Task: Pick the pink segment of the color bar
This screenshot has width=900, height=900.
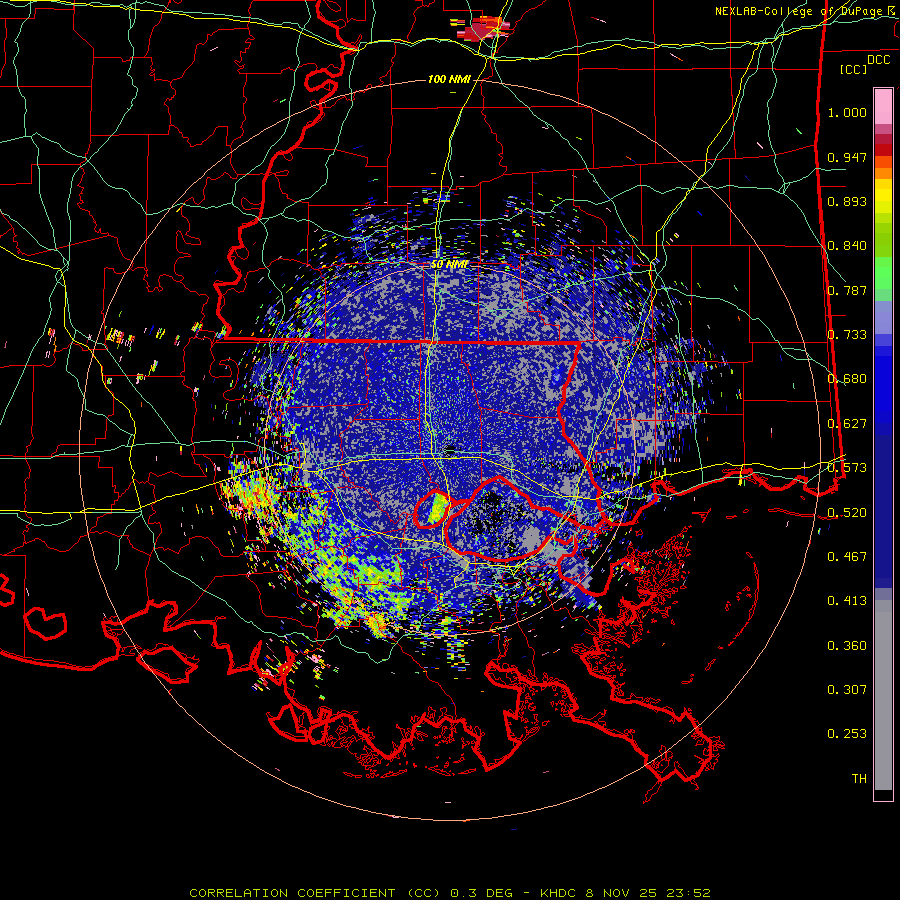Action: [x=883, y=107]
